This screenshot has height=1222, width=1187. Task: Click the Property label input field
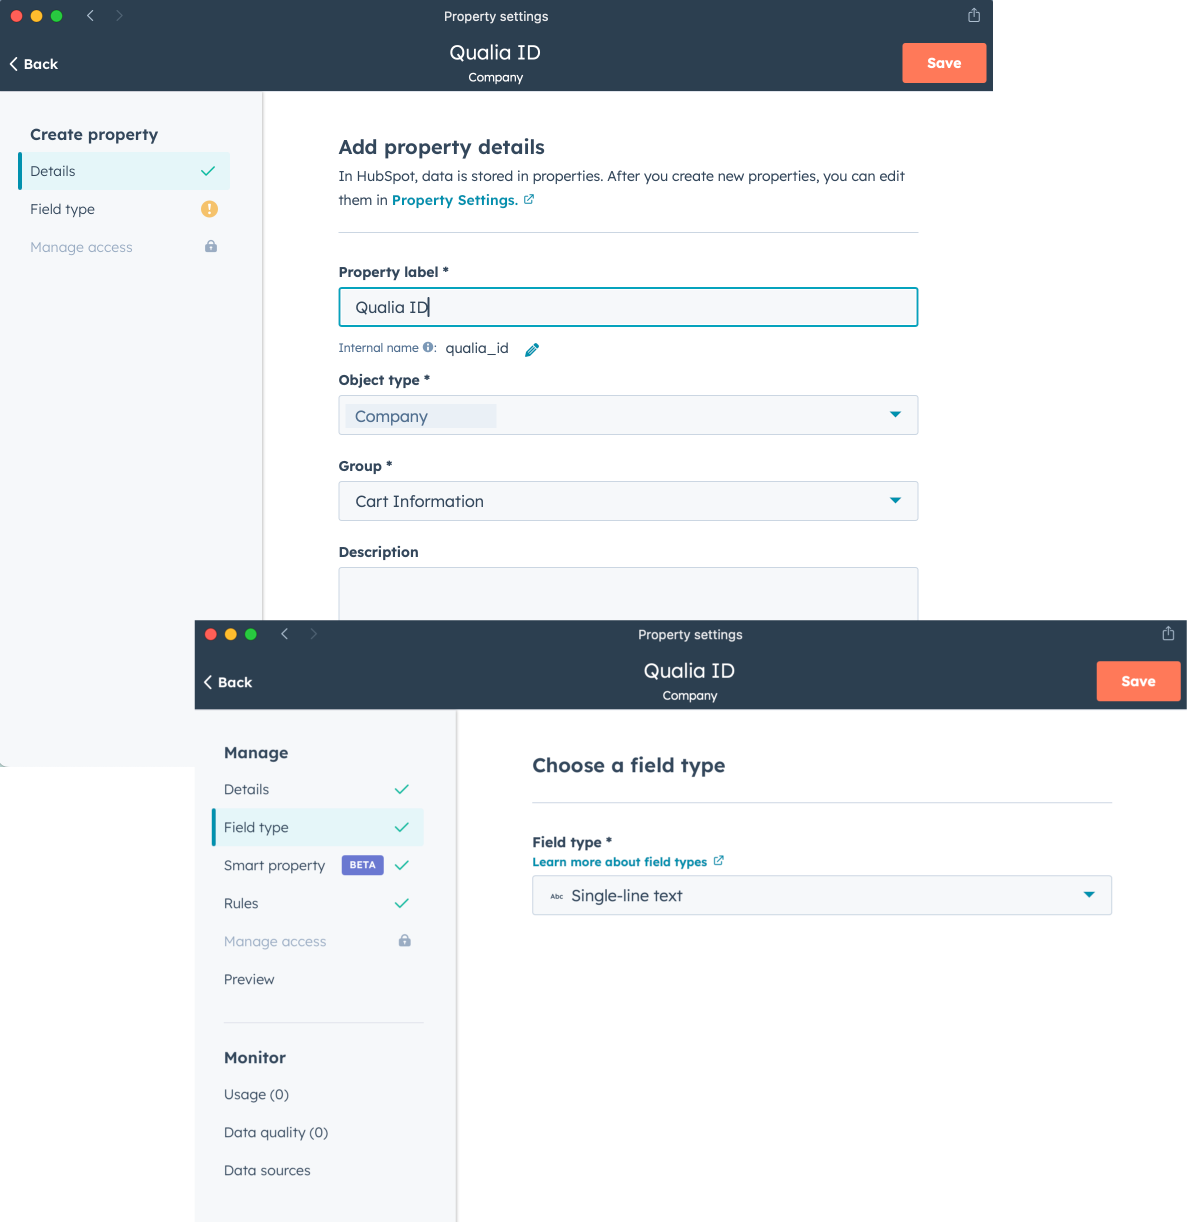point(628,307)
